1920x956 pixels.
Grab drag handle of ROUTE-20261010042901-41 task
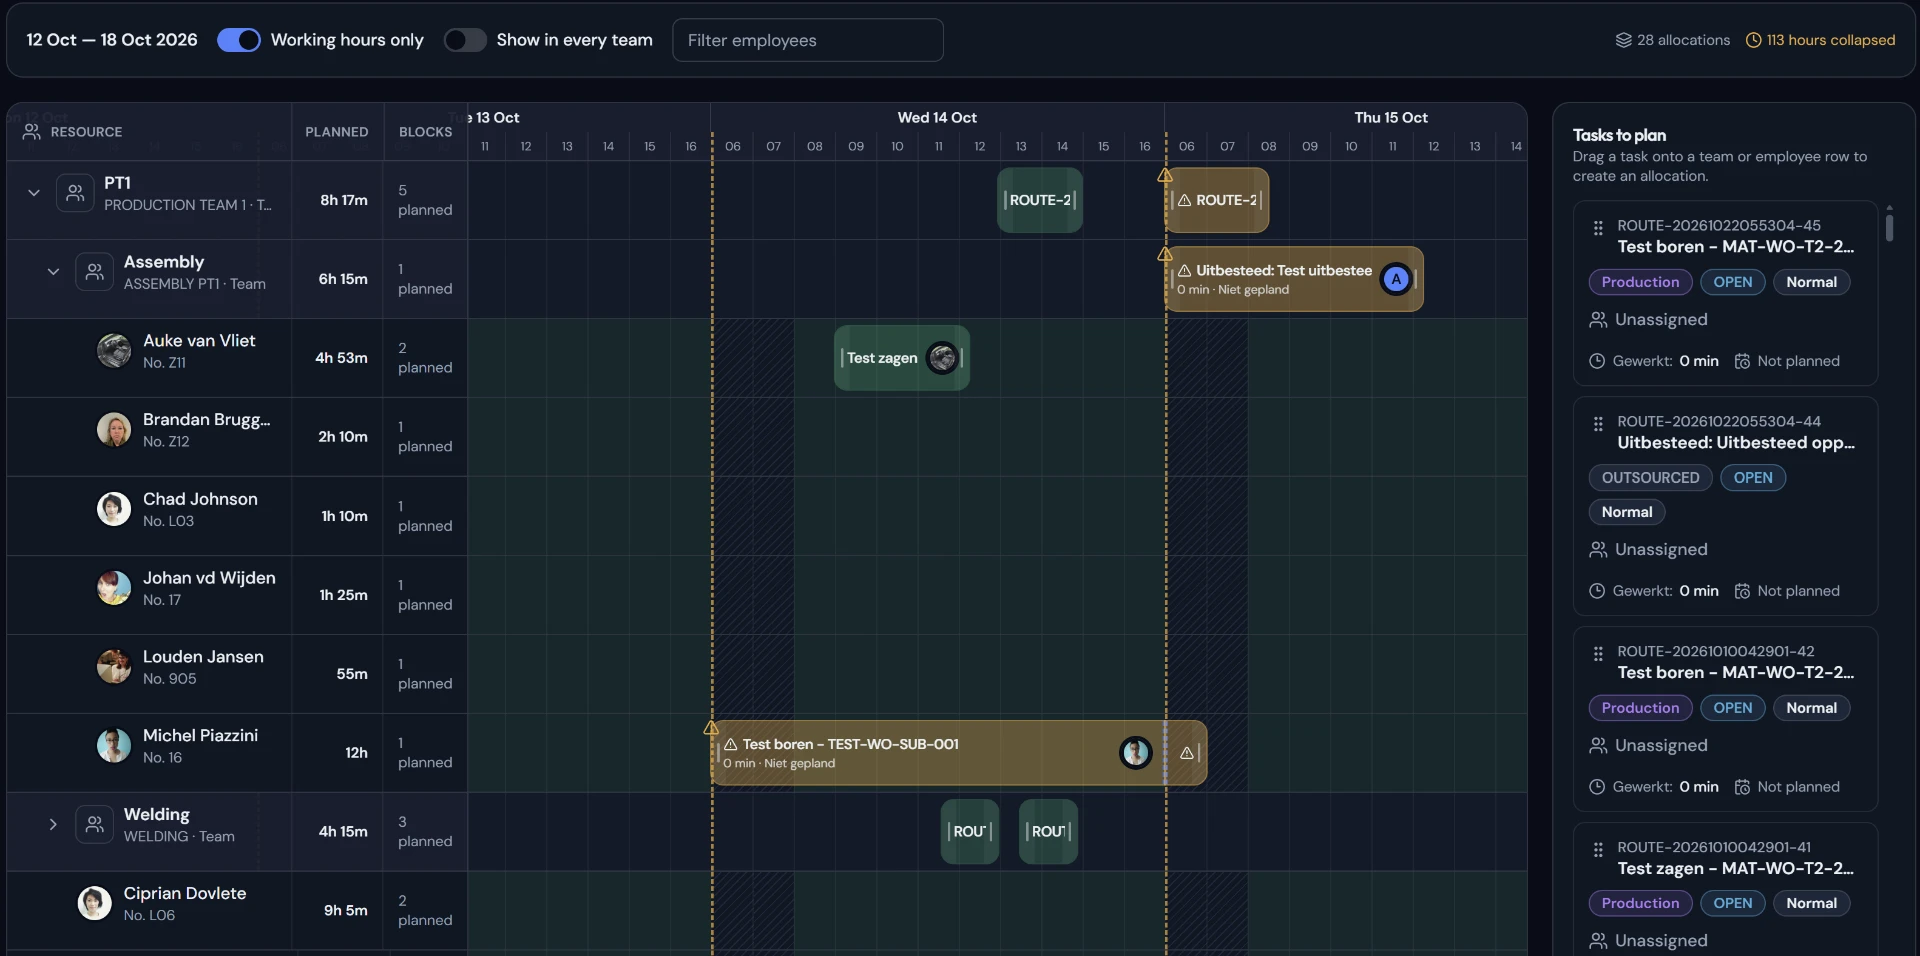tap(1598, 850)
